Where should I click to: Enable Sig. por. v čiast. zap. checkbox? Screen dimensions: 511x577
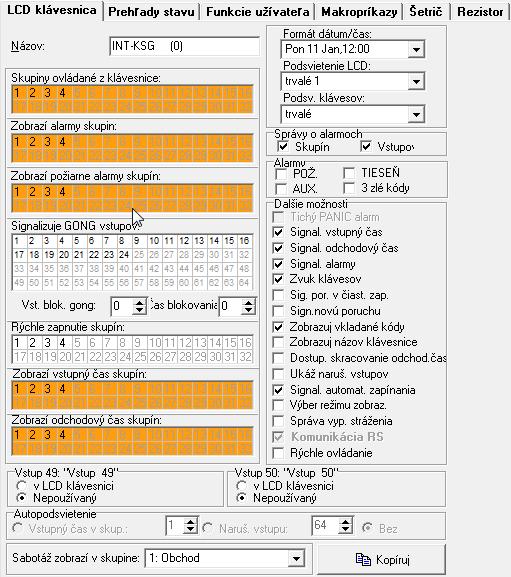tap(278, 295)
